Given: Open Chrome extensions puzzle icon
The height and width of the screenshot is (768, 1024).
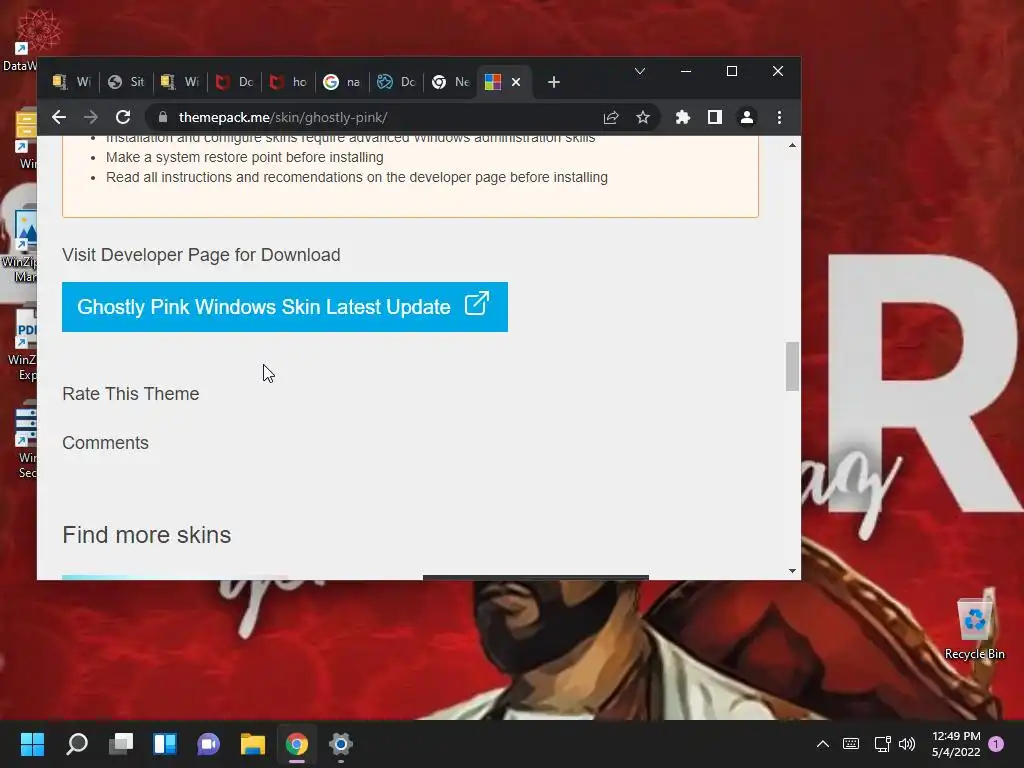Looking at the screenshot, I should (x=682, y=118).
